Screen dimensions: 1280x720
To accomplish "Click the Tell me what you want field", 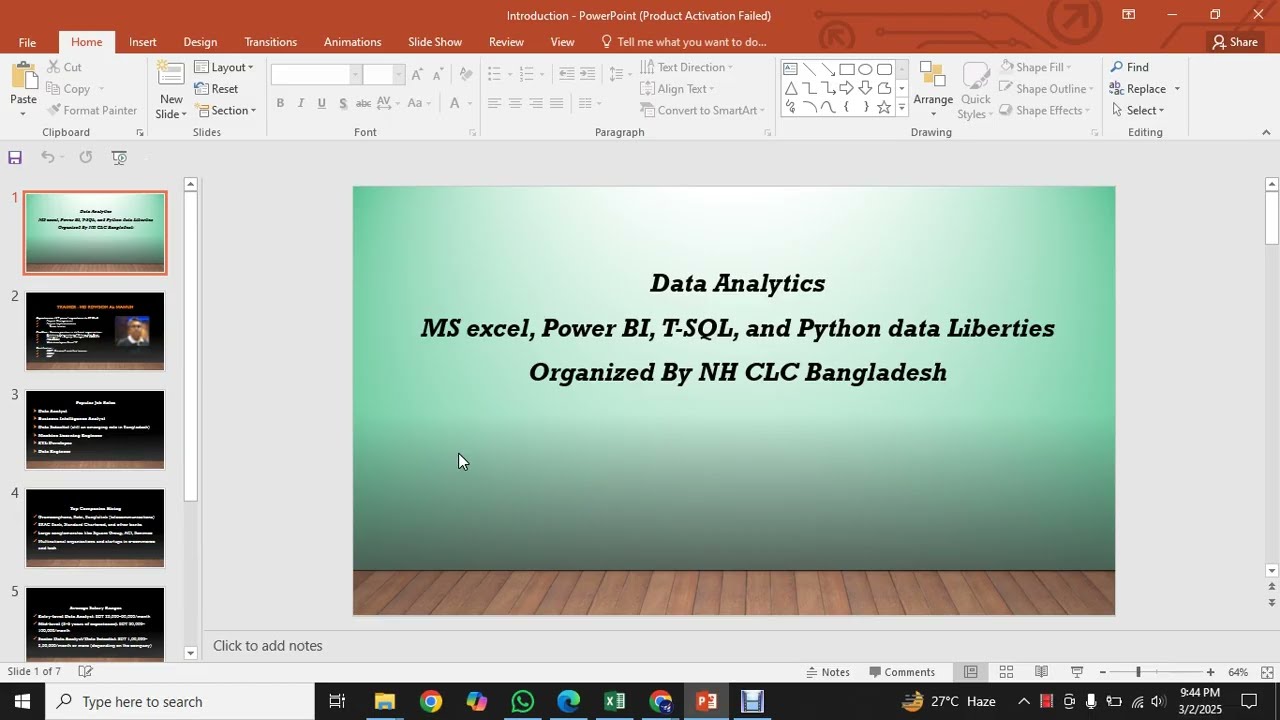I will [x=683, y=42].
